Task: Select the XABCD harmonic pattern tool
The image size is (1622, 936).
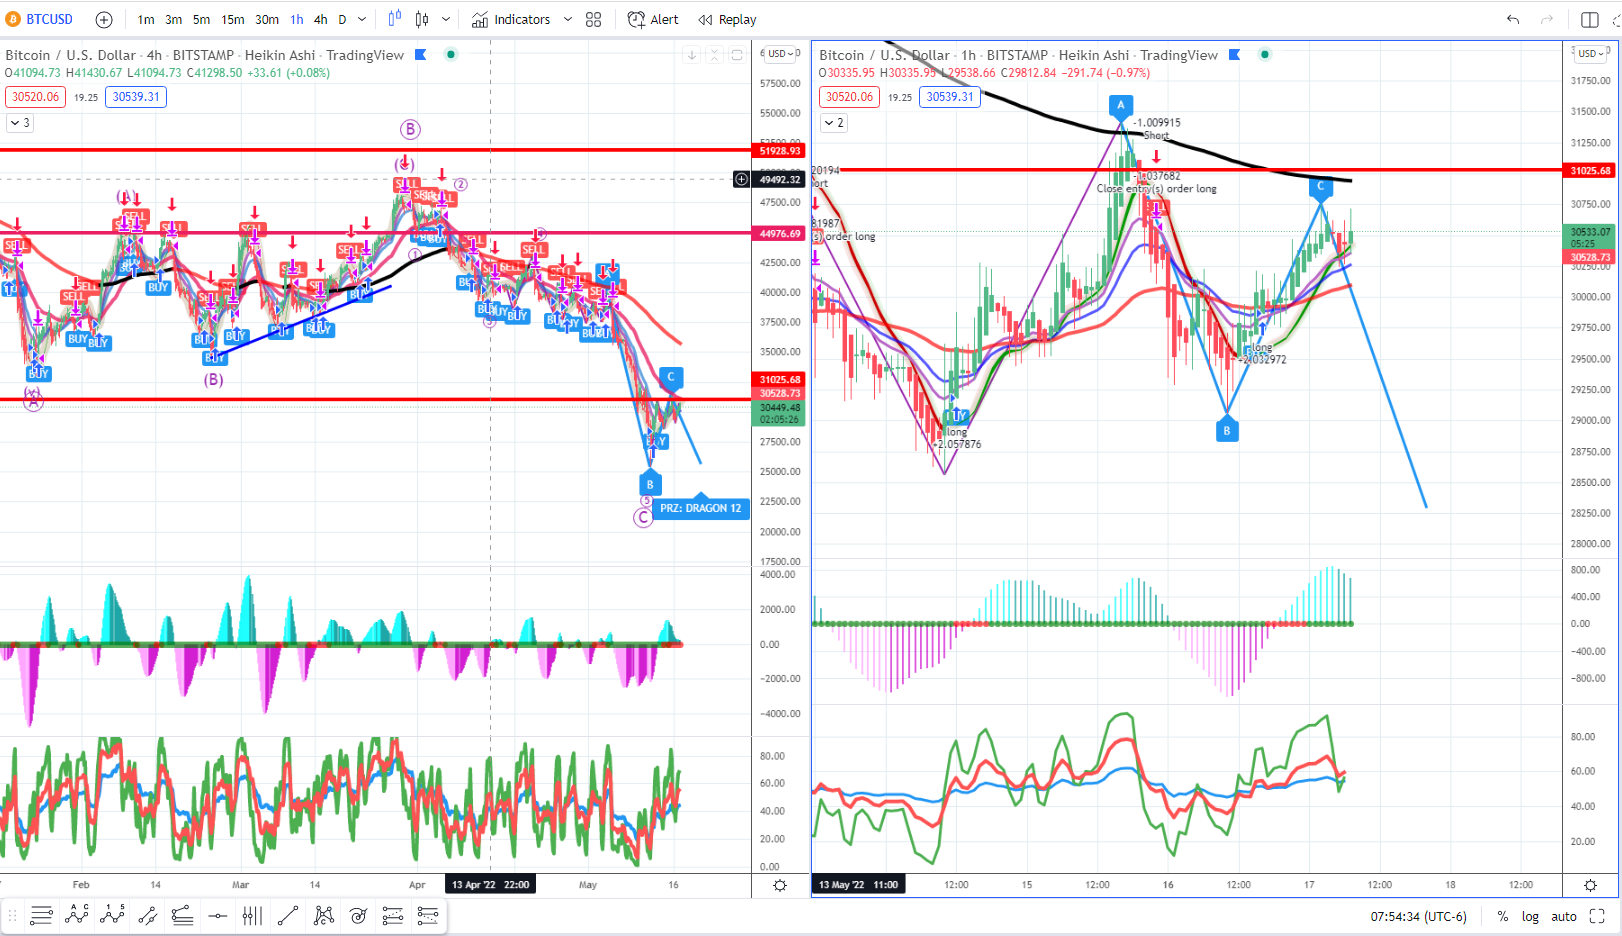Action: [x=323, y=915]
